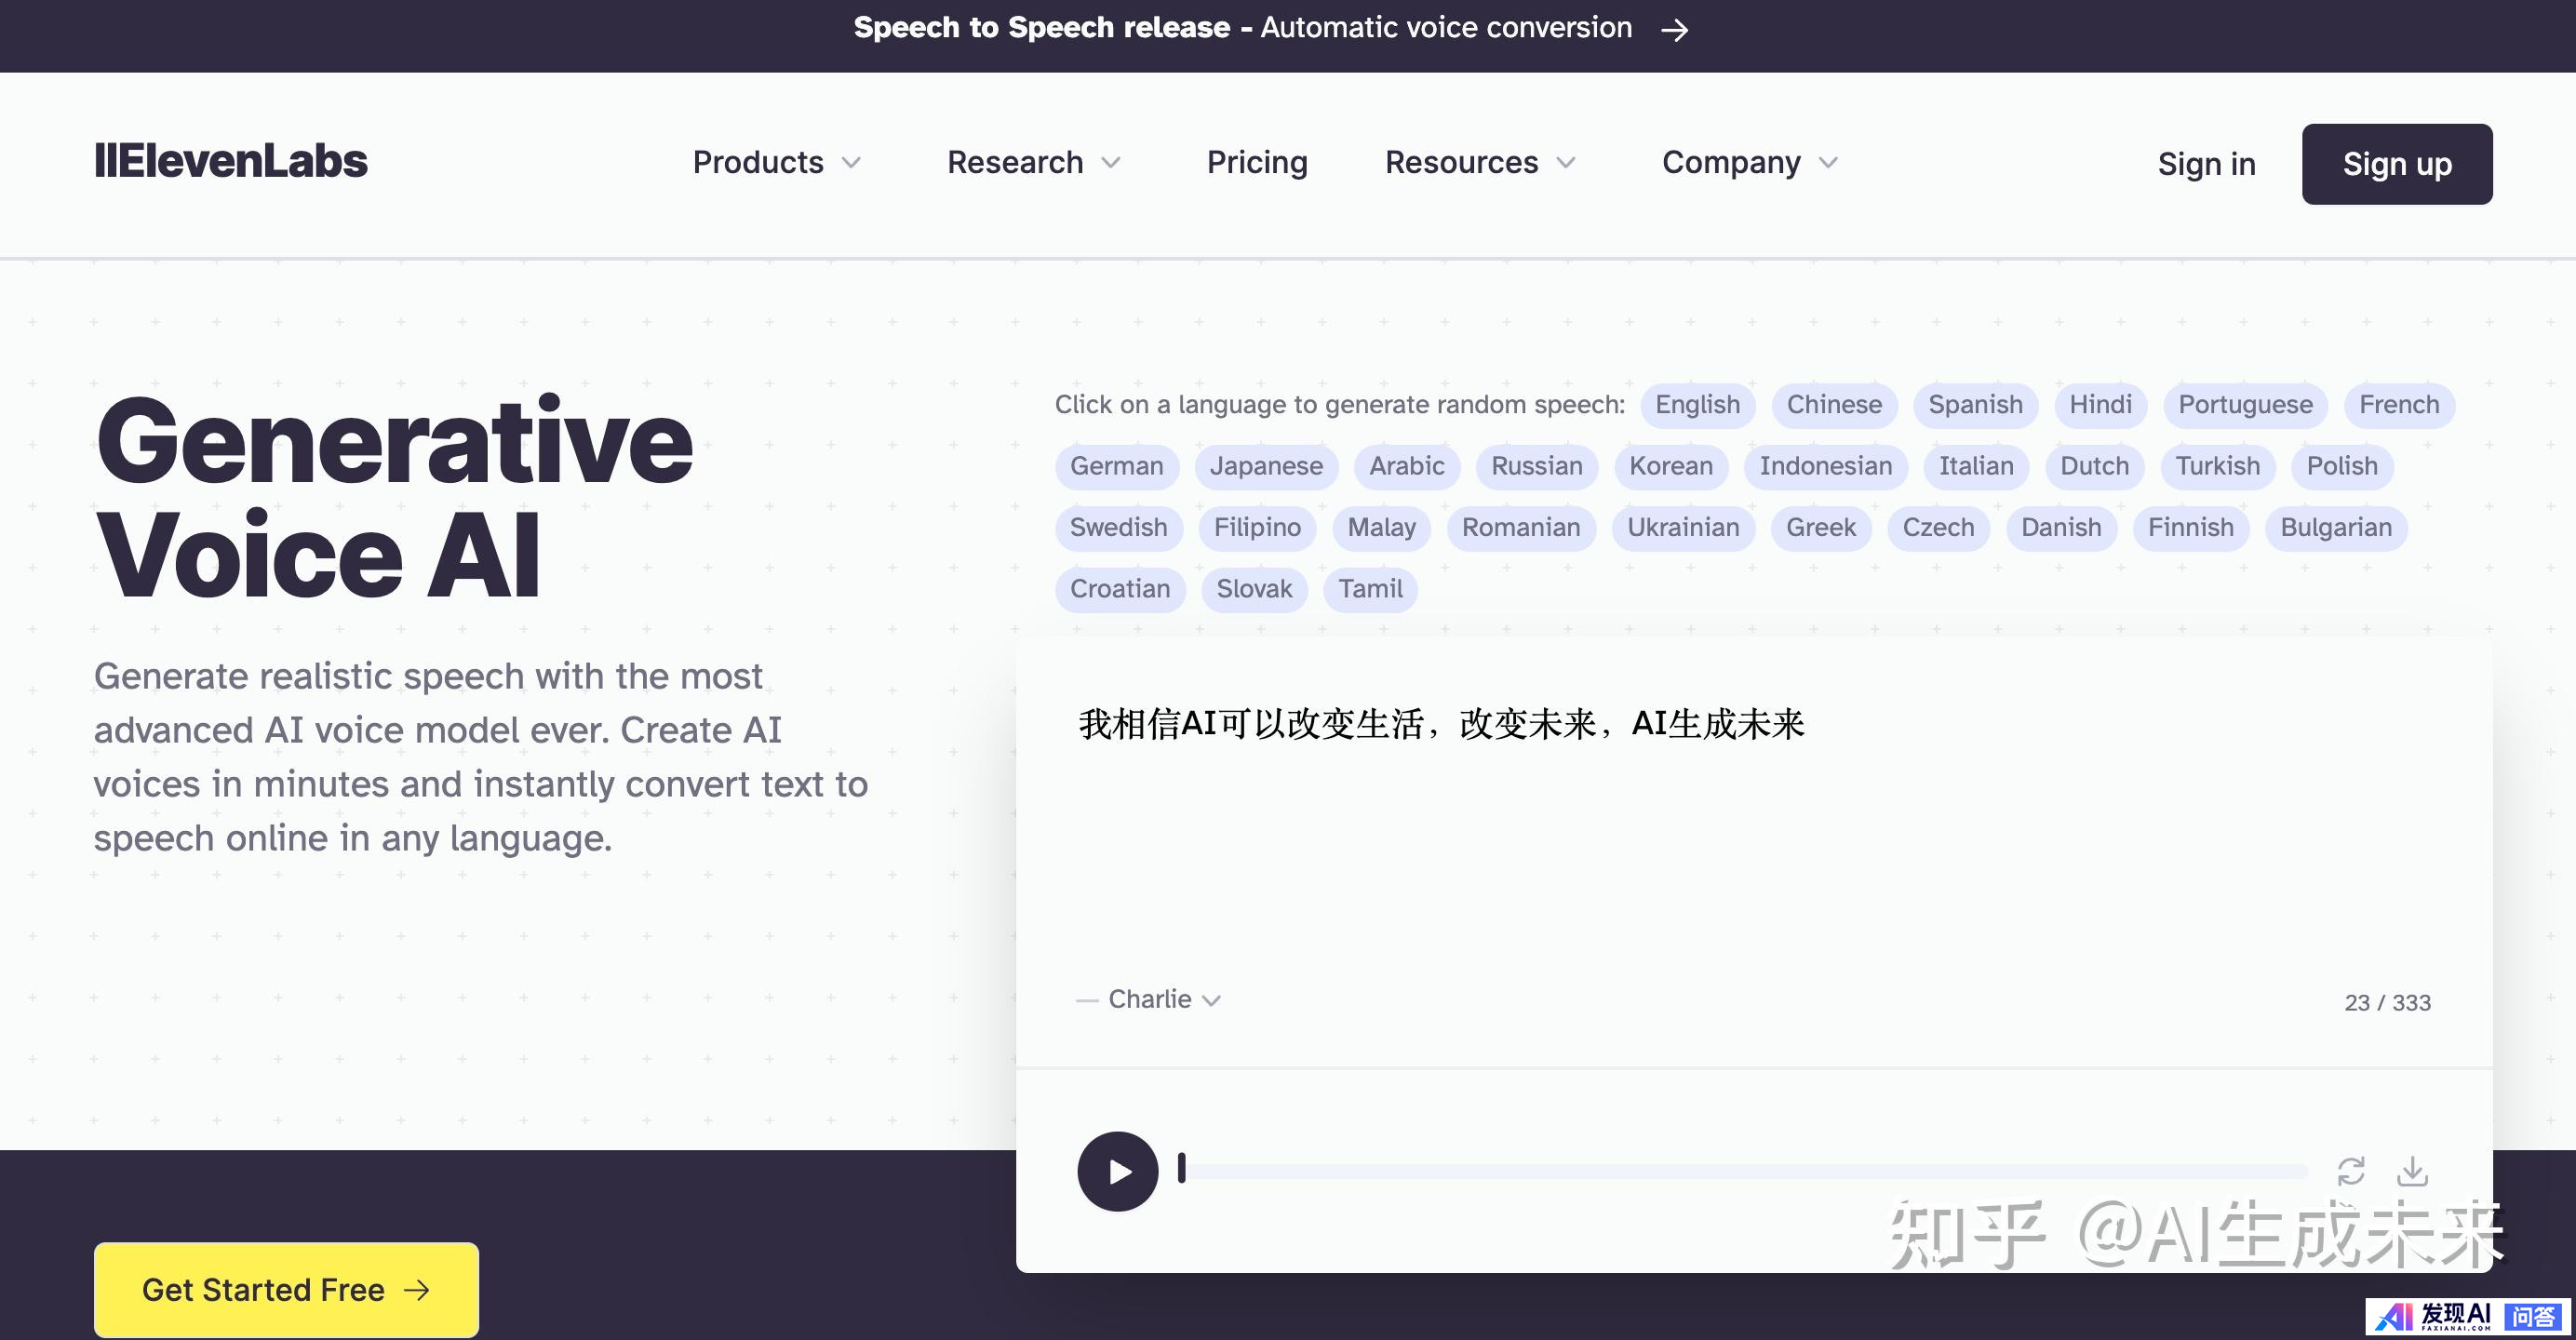Select Finnish language chip
Screen dimensions: 2576x1340
tap(2190, 528)
